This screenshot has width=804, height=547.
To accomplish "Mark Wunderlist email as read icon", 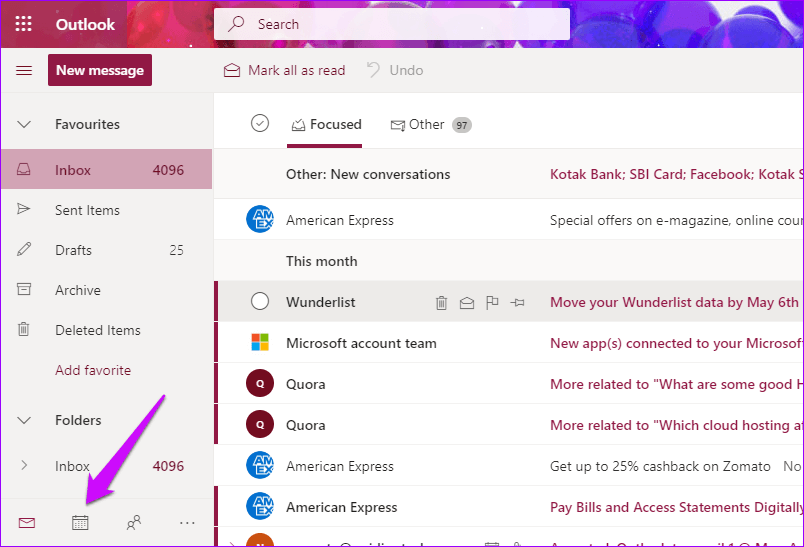I will 467,303.
